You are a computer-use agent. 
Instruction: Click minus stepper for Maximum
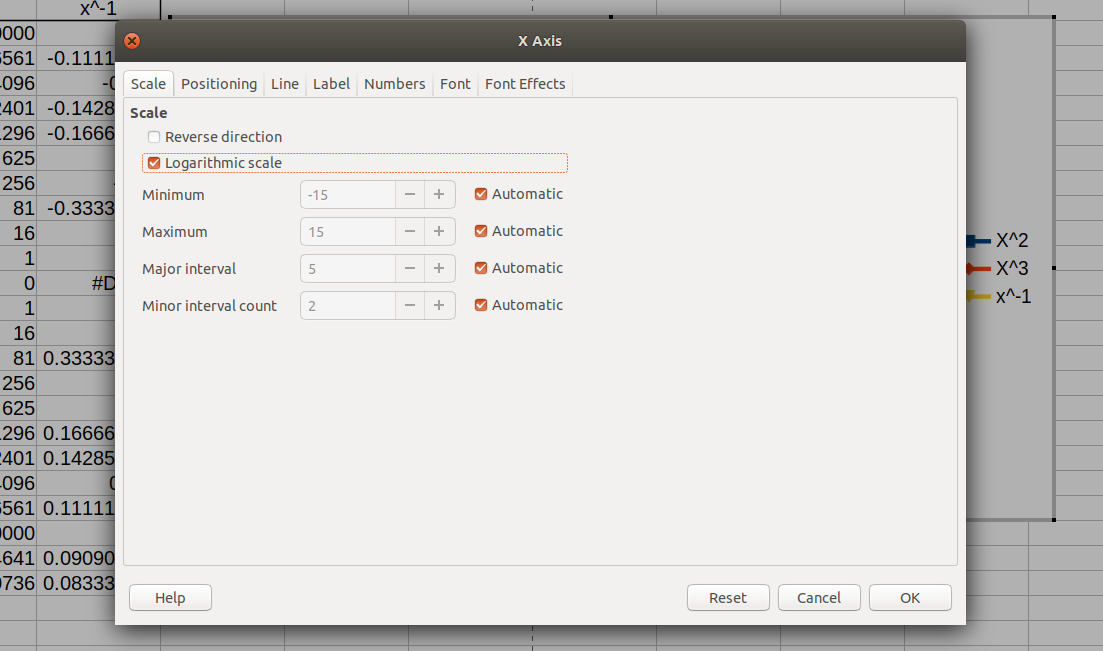[x=409, y=232]
